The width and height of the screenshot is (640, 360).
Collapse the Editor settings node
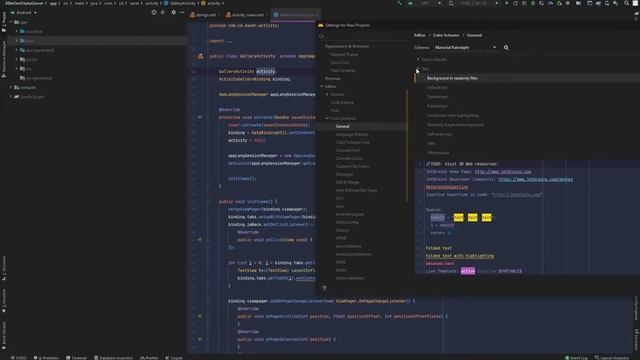[x=322, y=87]
